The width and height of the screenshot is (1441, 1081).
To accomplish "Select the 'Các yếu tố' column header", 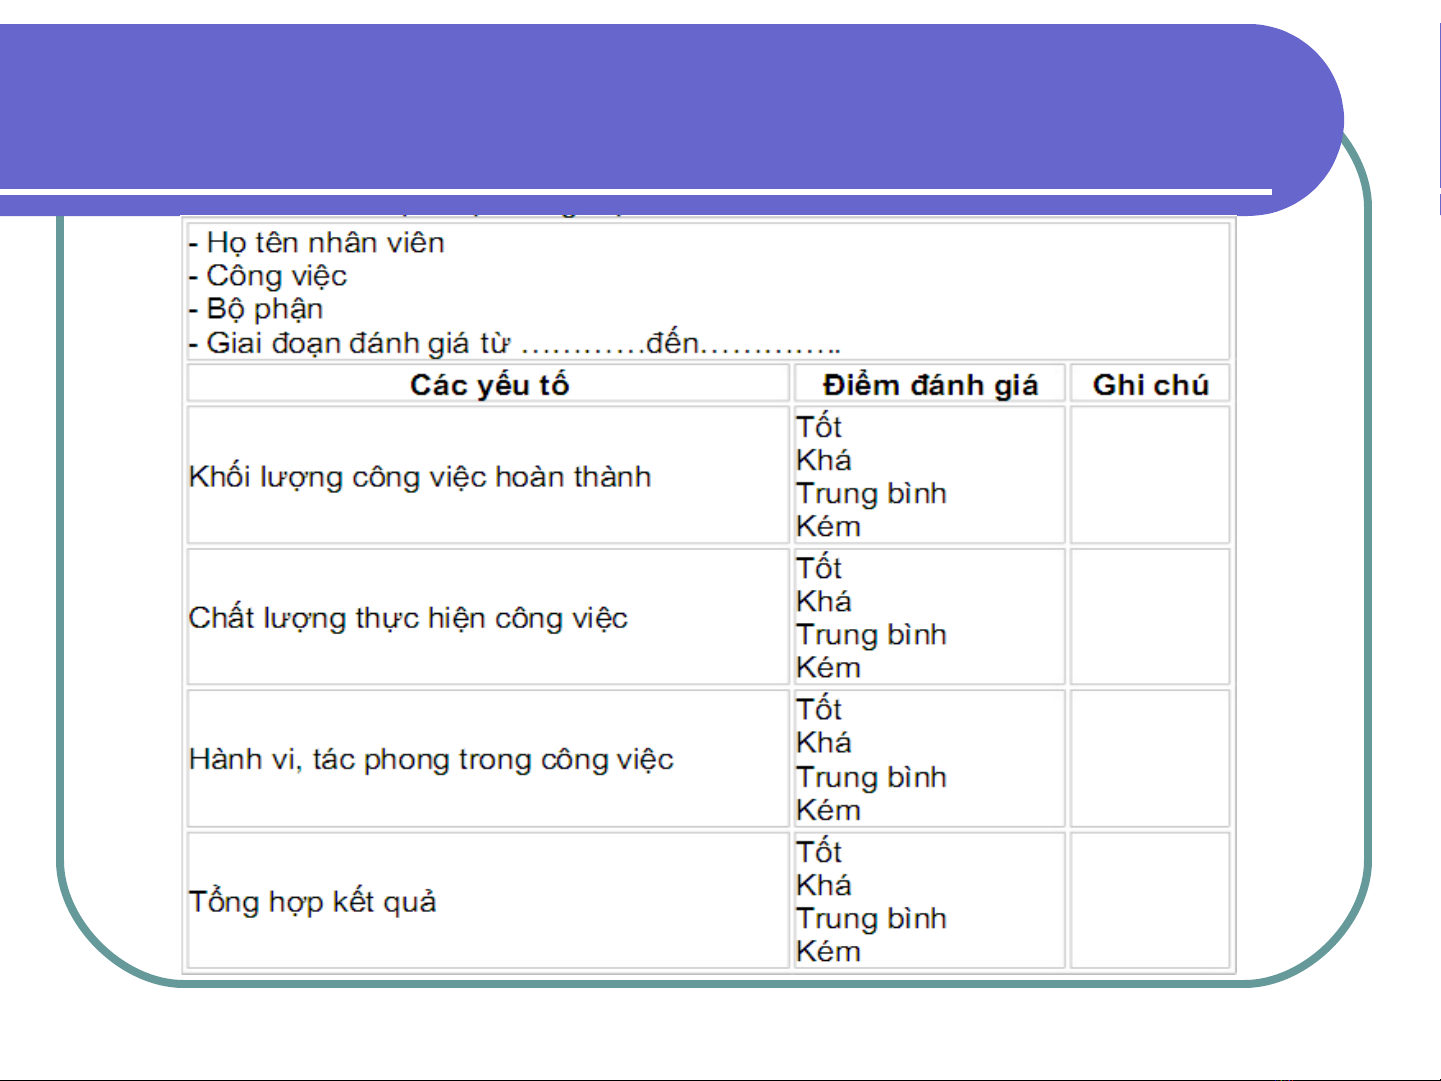I will click(x=489, y=384).
